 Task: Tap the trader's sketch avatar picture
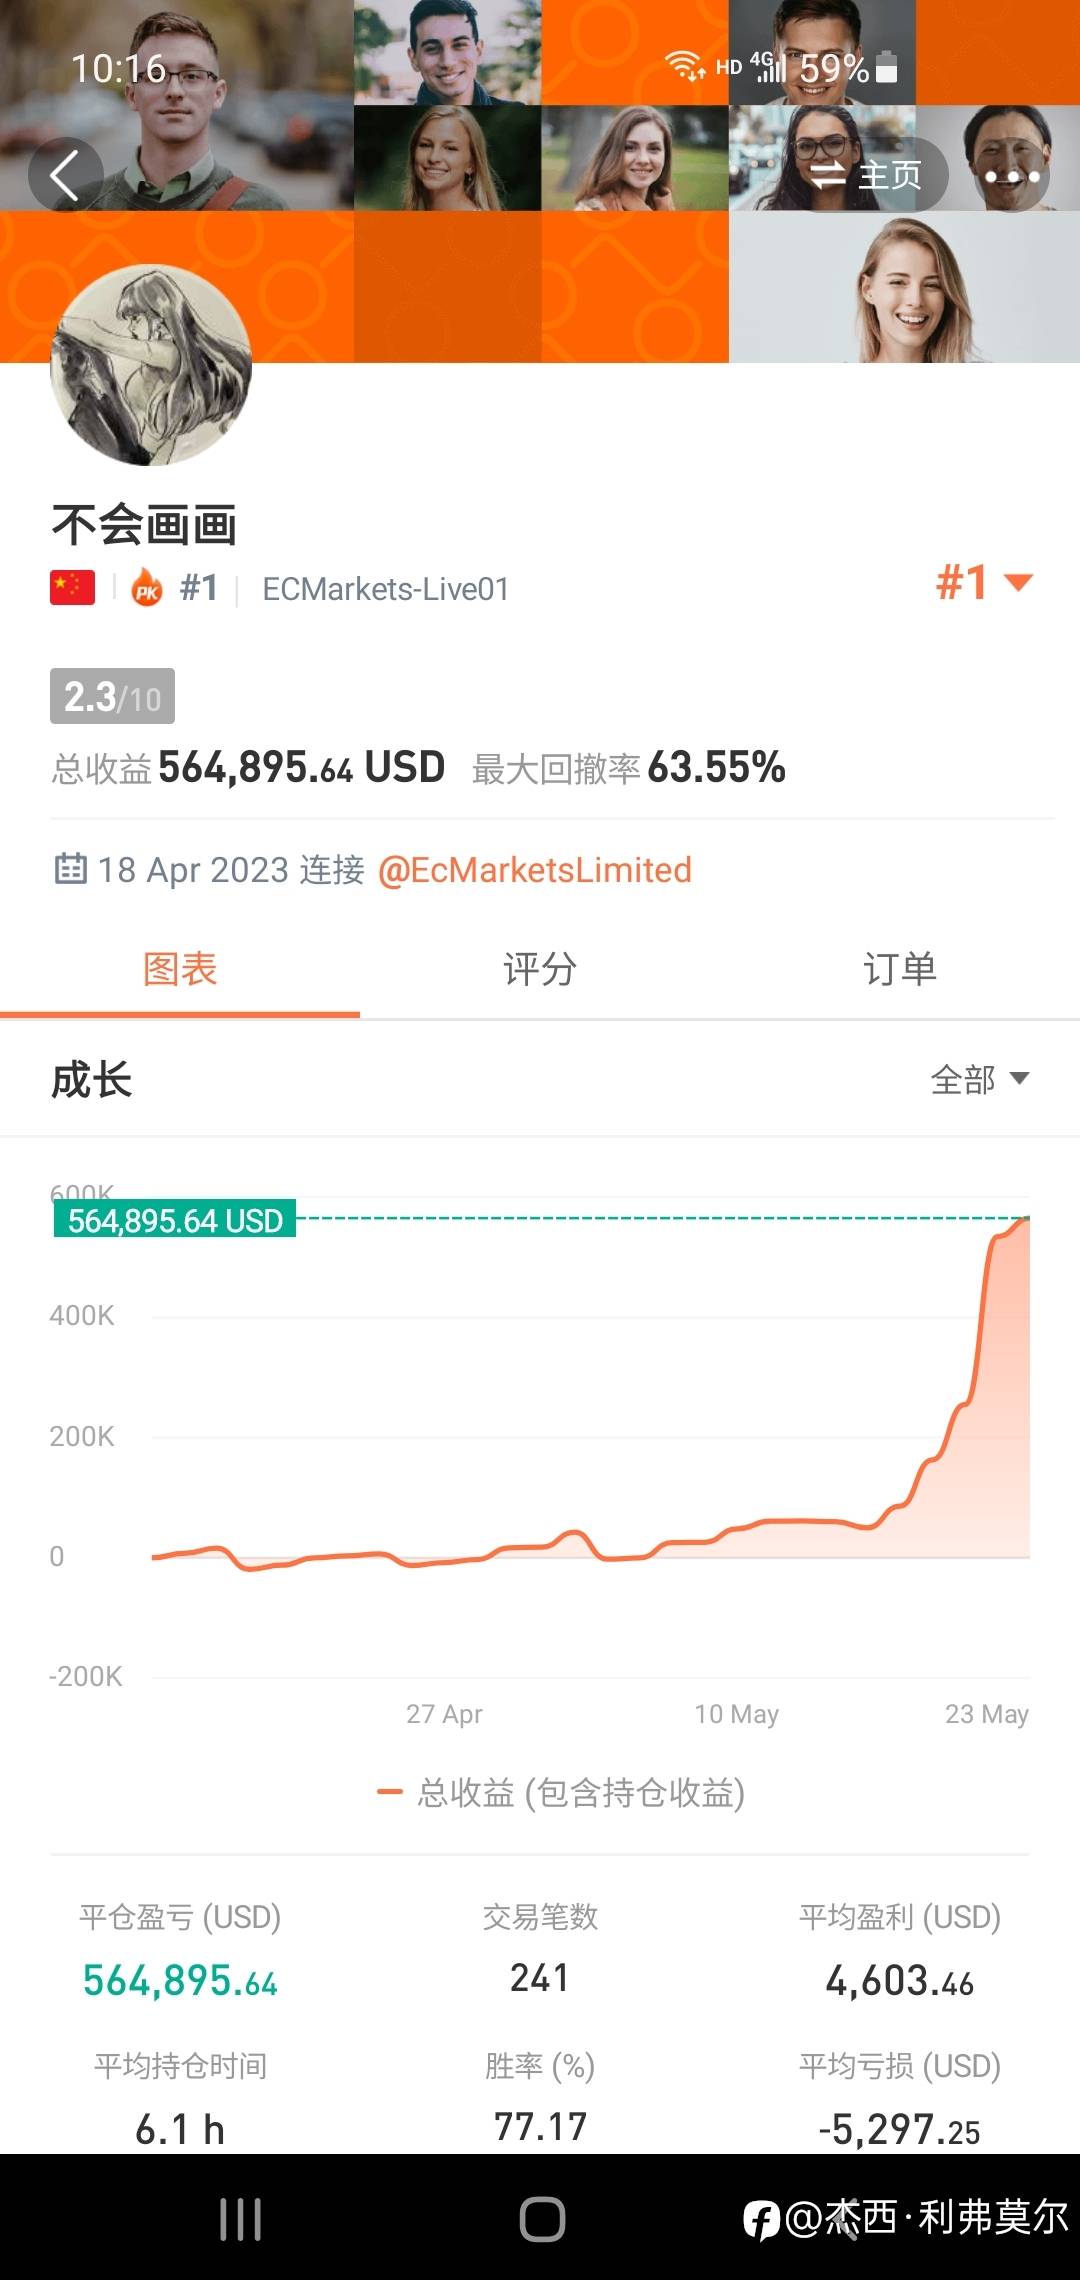(x=151, y=365)
